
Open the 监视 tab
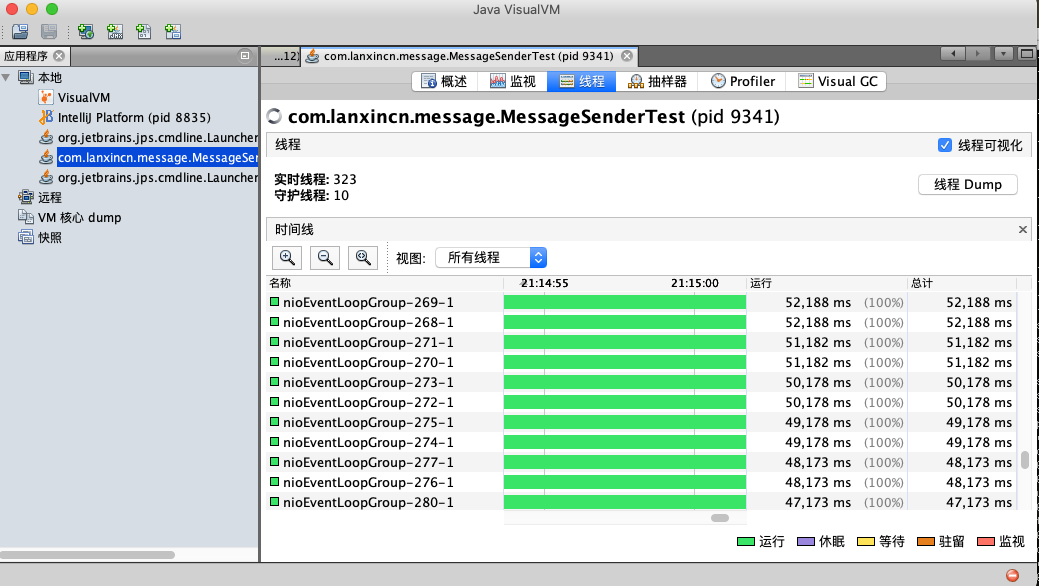click(x=513, y=81)
